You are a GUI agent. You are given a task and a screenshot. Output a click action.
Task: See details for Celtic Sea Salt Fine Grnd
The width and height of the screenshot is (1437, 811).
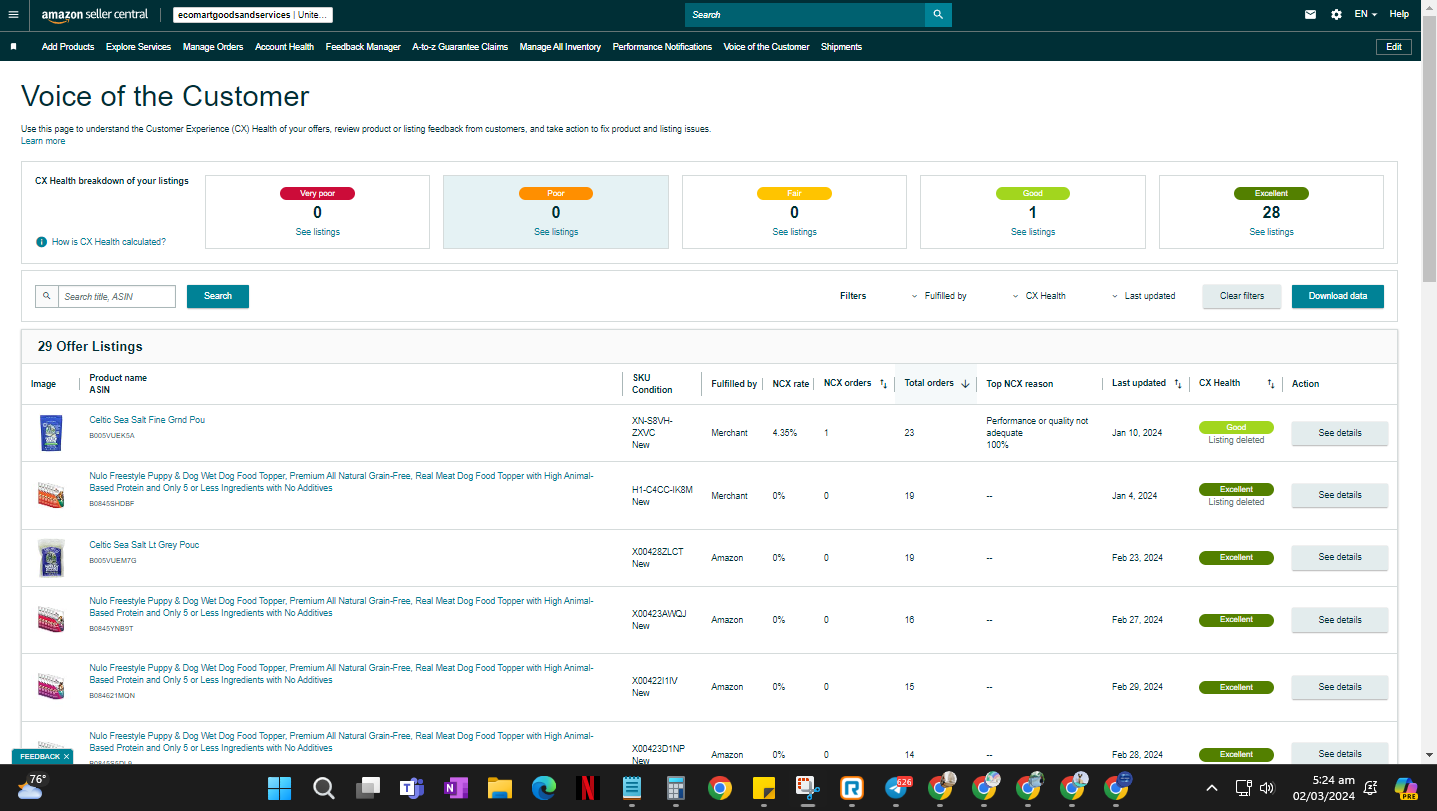coord(1340,433)
